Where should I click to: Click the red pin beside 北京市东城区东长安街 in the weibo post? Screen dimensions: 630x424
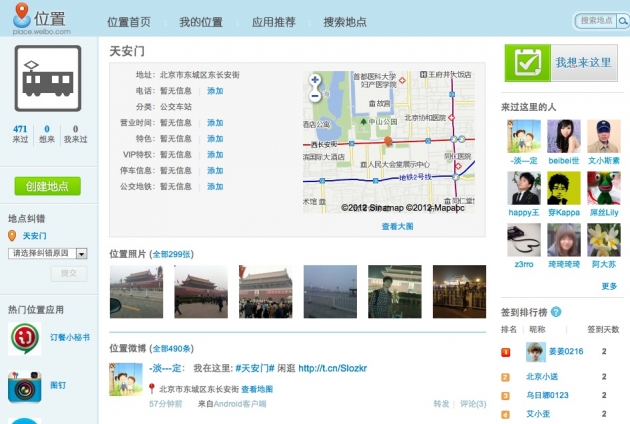click(x=152, y=389)
